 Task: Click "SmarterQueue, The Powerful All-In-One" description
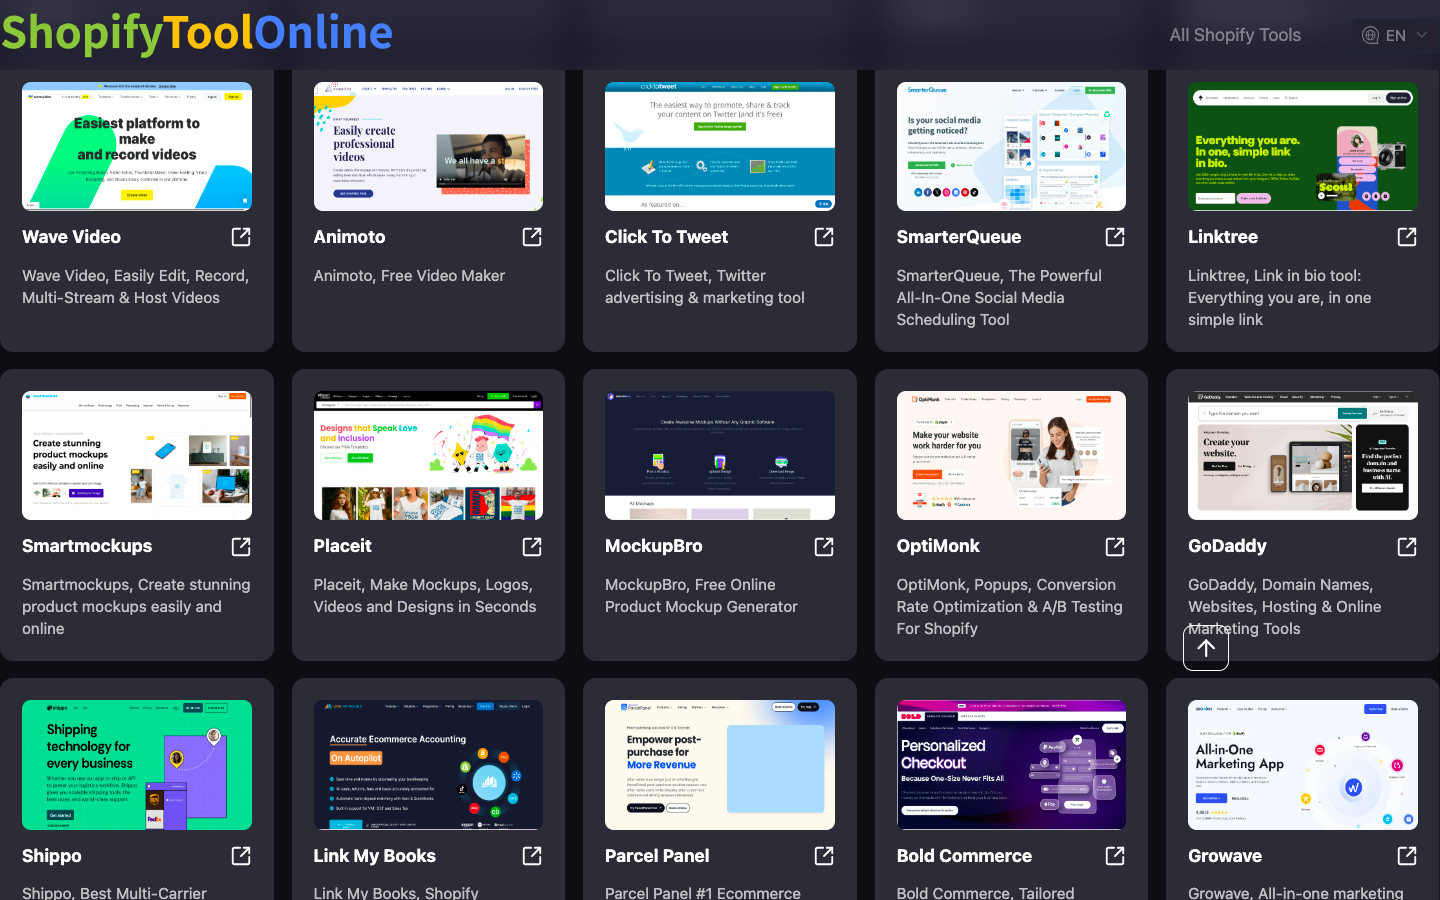999,298
